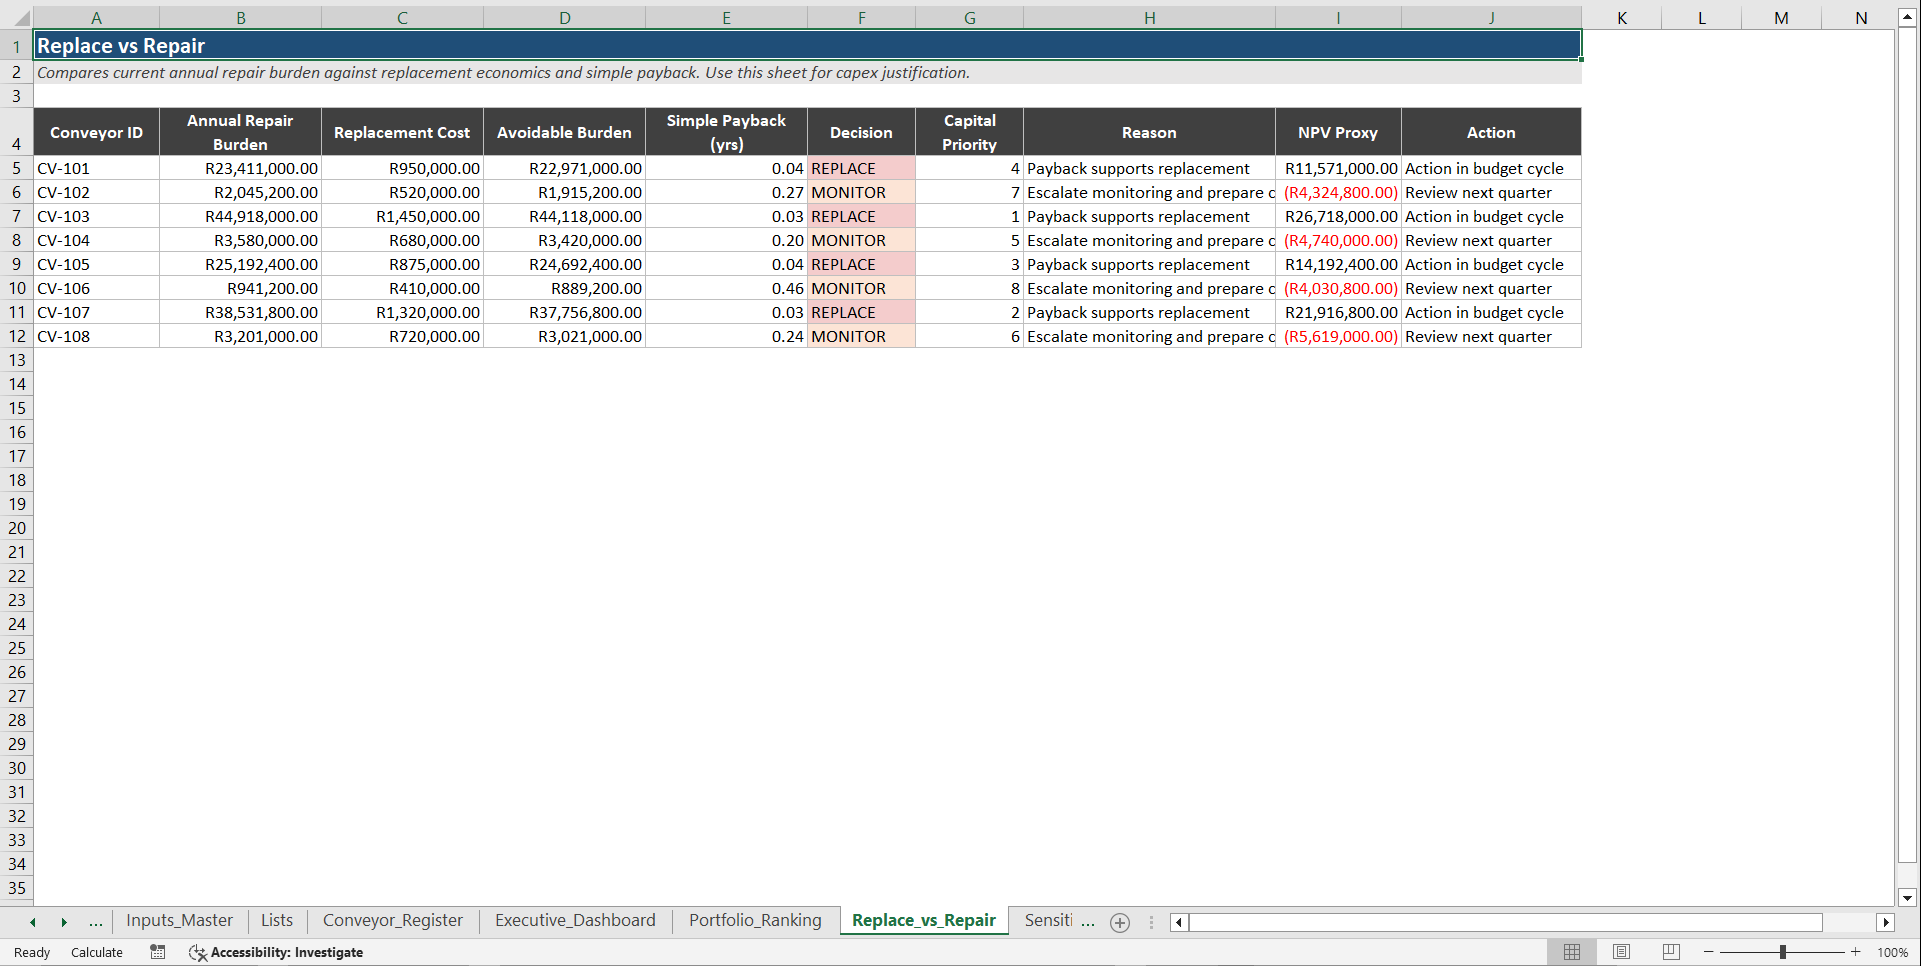Click the Replacement Cost header cell
Image resolution: width=1921 pixels, height=966 pixels.
pyautogui.click(x=402, y=132)
